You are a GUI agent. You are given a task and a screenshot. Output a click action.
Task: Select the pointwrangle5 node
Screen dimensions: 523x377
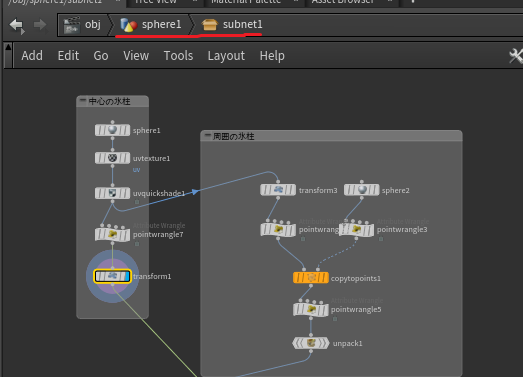(311, 309)
